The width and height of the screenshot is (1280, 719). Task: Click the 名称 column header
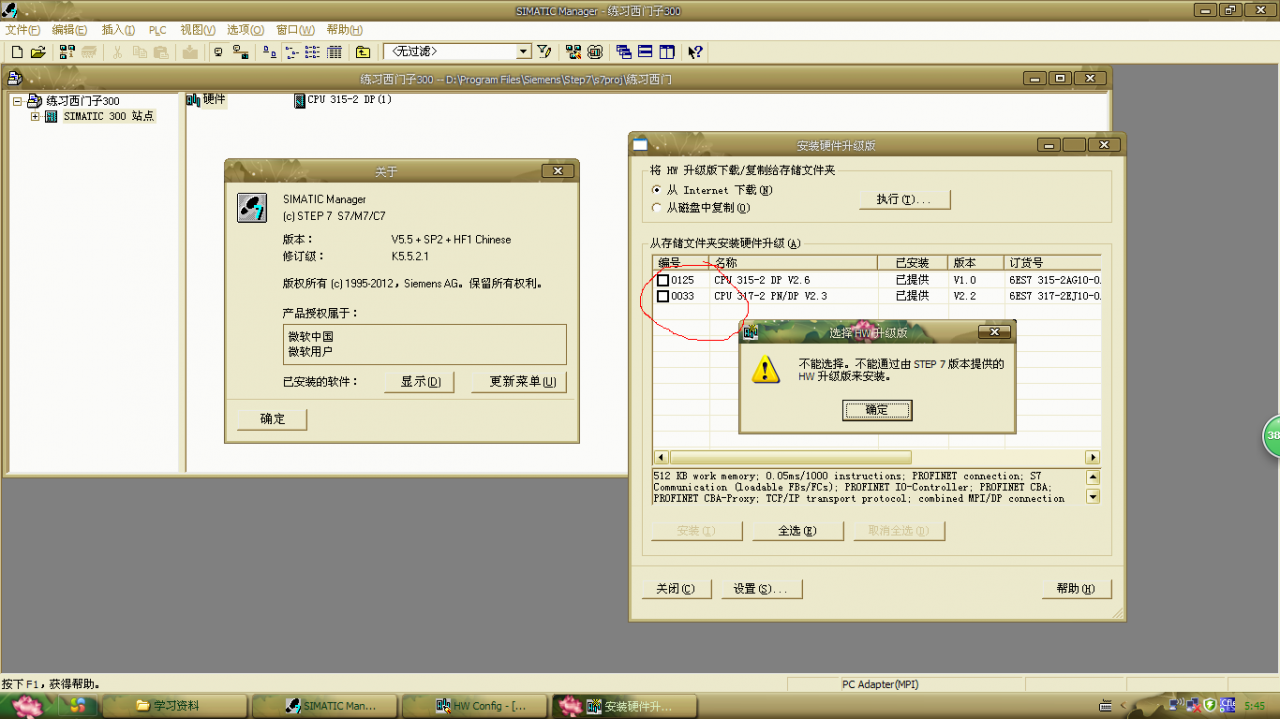(794, 263)
